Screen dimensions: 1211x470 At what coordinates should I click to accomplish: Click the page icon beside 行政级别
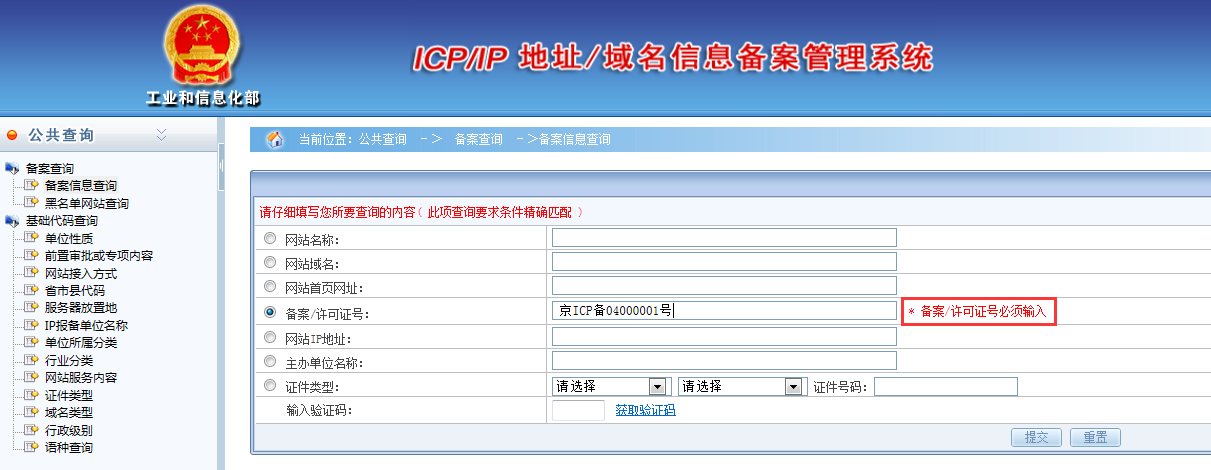31,430
